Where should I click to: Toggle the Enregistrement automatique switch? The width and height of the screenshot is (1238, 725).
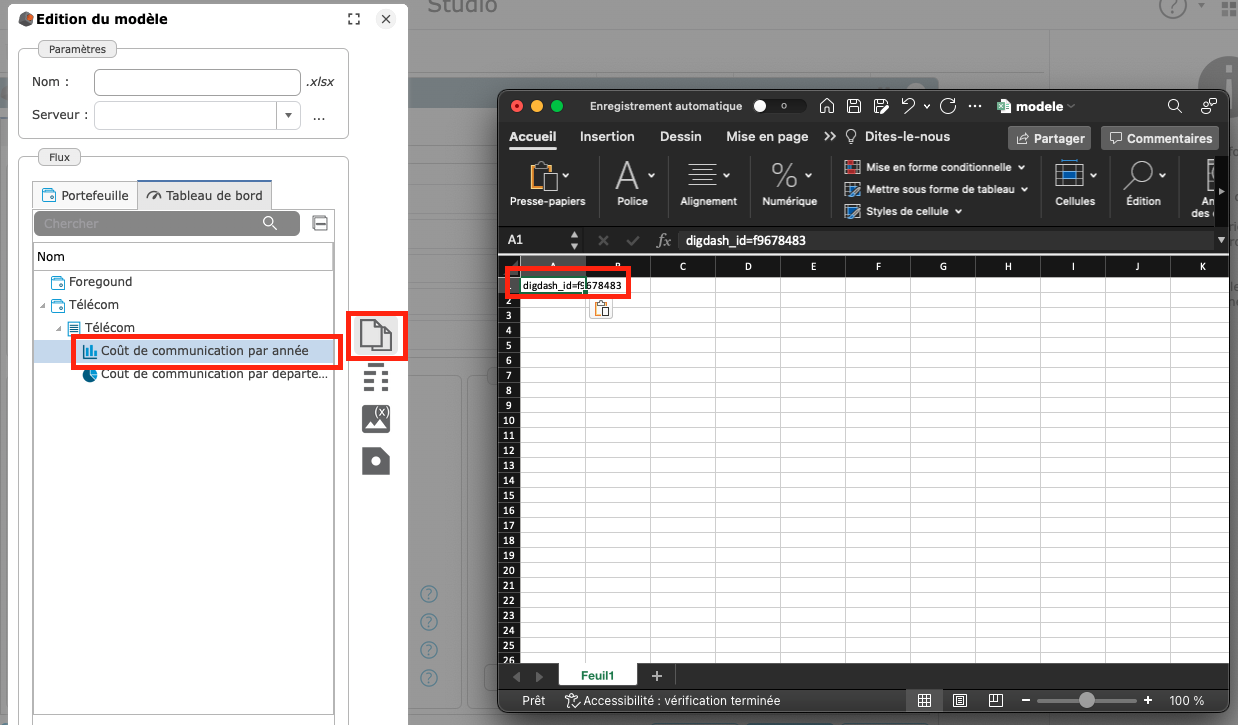pos(779,106)
